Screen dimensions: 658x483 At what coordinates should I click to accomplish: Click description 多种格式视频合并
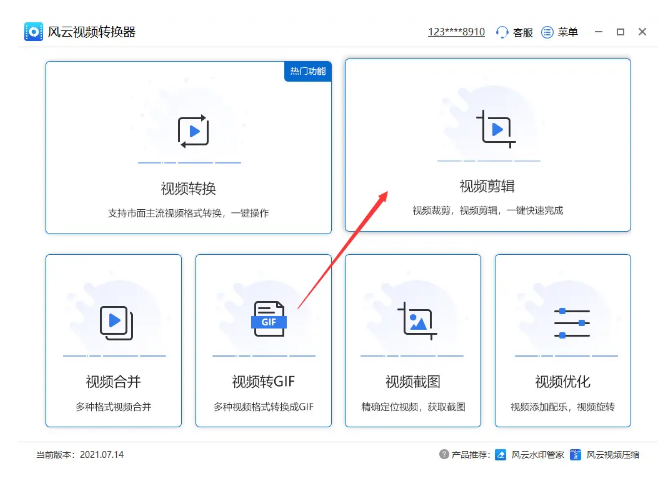click(113, 407)
